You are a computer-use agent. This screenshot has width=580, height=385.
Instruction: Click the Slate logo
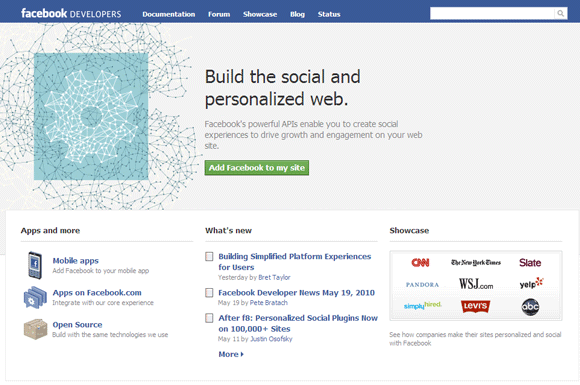tap(530, 263)
